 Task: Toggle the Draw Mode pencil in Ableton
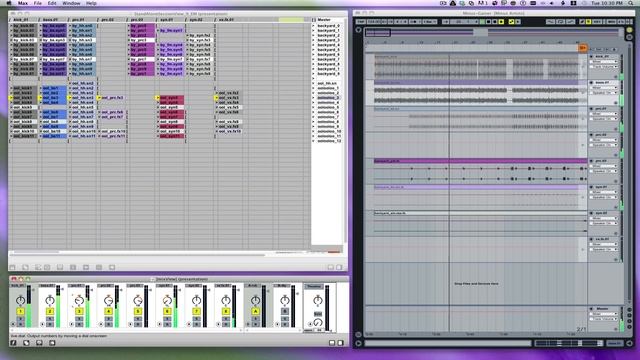coord(582,22)
